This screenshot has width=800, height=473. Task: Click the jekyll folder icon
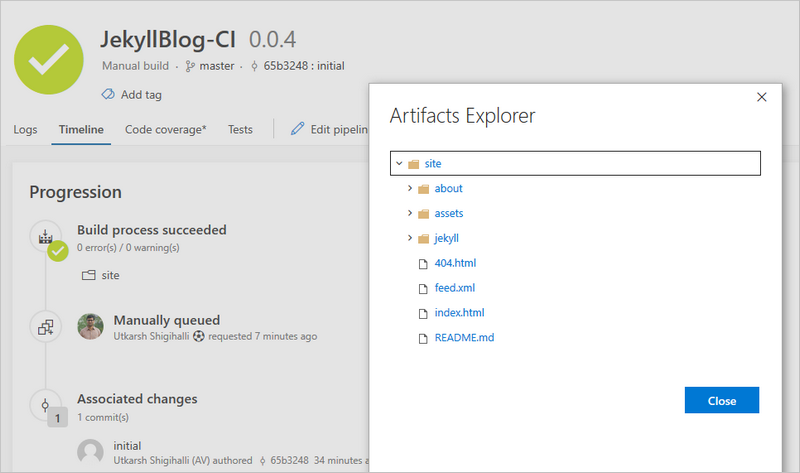(423, 239)
